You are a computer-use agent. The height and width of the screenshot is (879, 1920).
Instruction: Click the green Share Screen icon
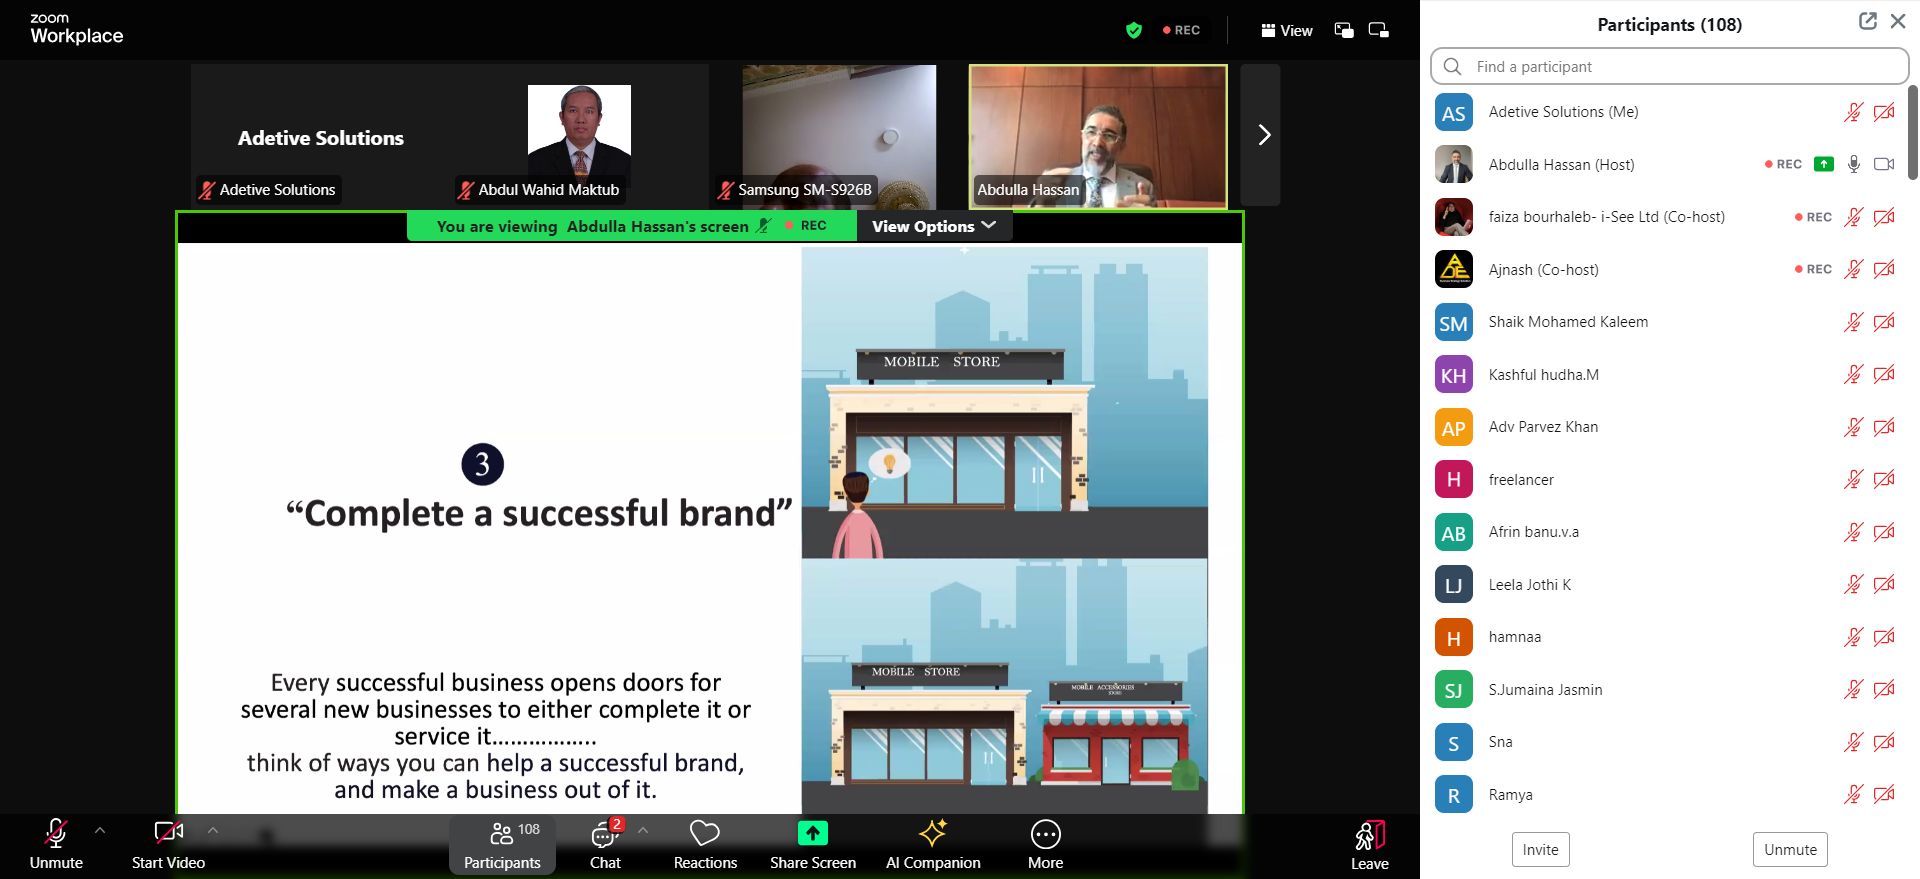[812, 833]
